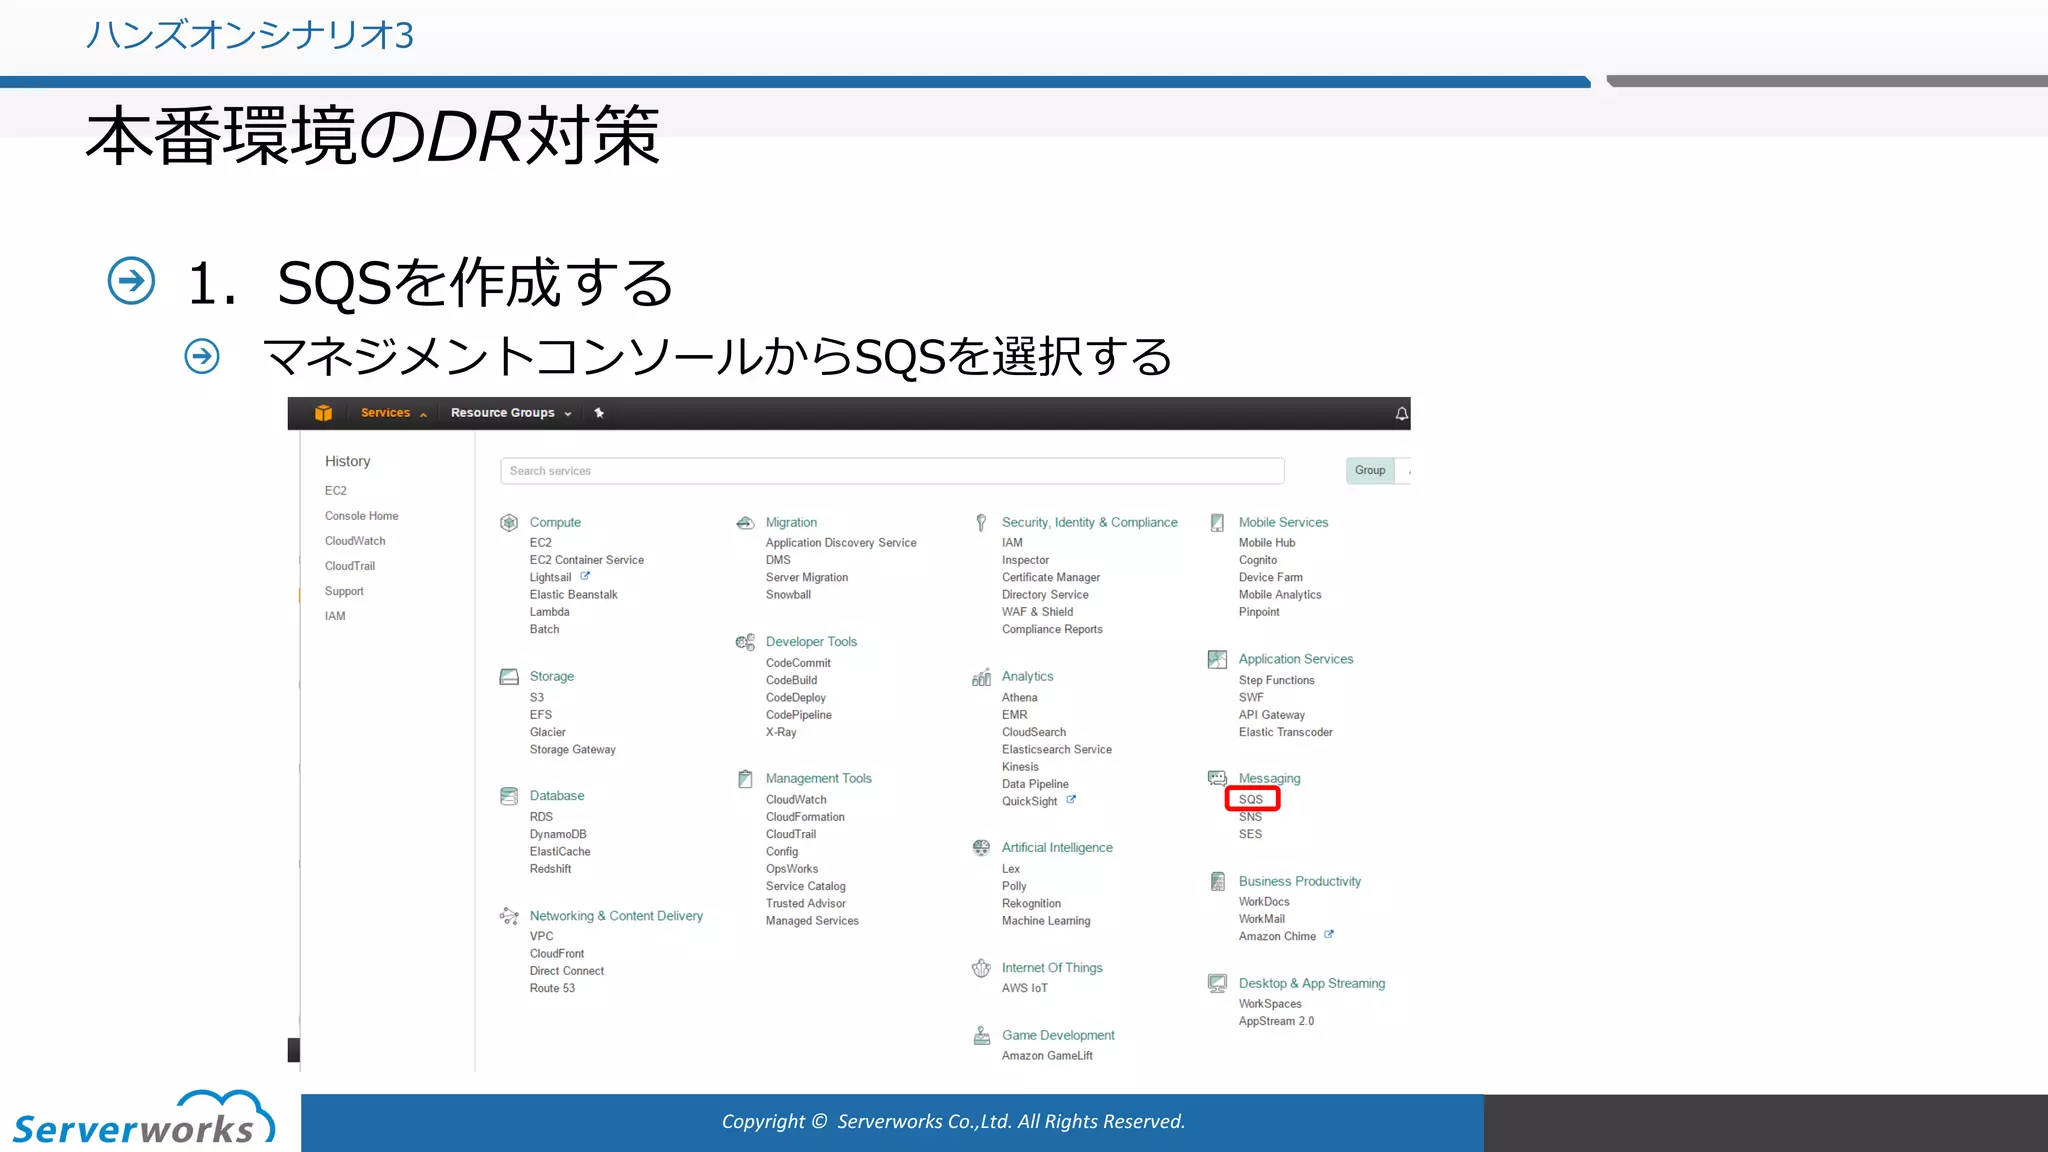Click the Mobile Services category icon
The width and height of the screenshot is (2048, 1152).
point(1217,522)
